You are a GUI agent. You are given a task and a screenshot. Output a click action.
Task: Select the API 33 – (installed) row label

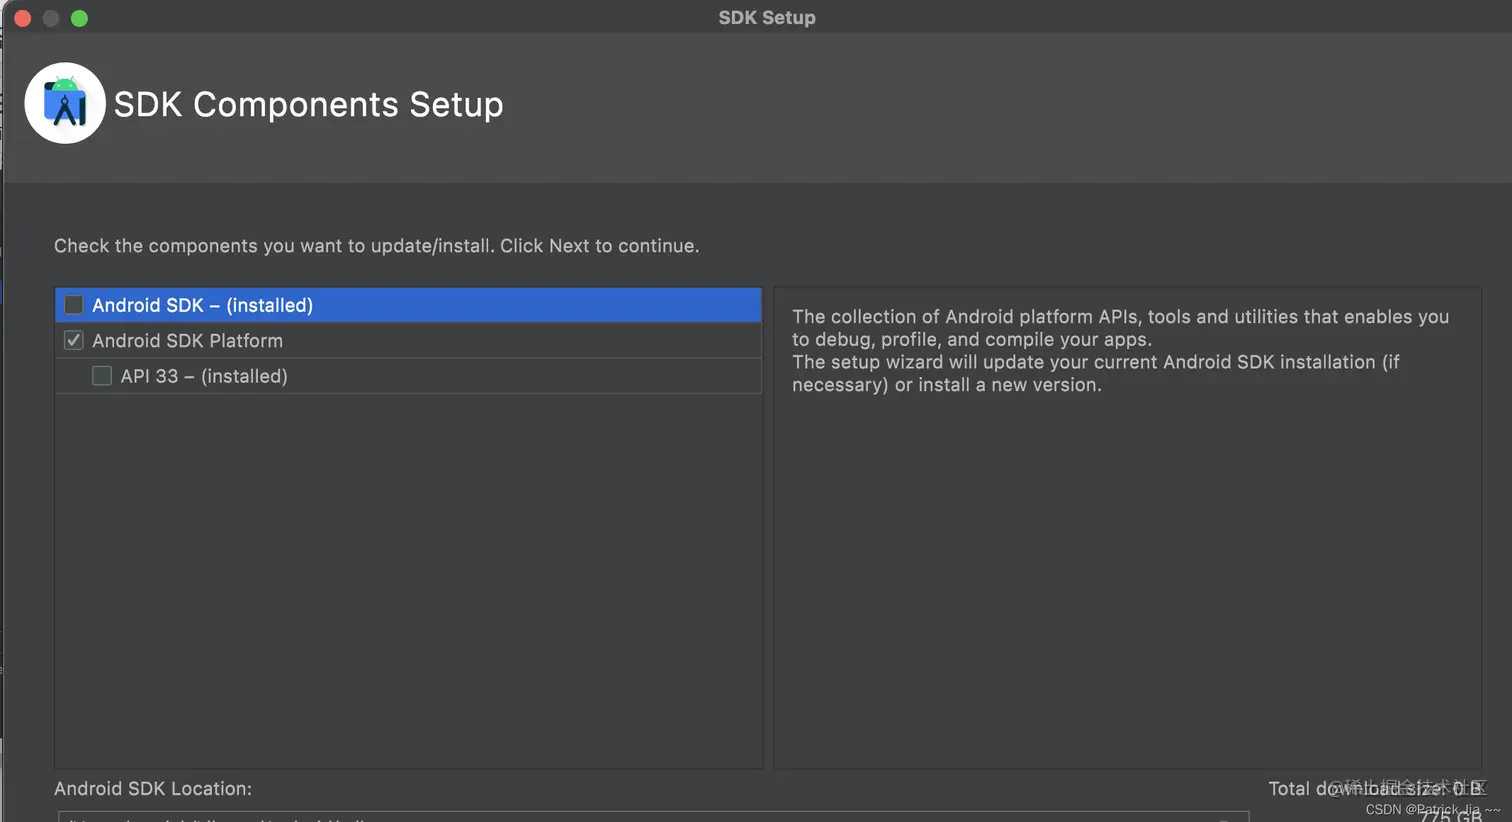(204, 376)
